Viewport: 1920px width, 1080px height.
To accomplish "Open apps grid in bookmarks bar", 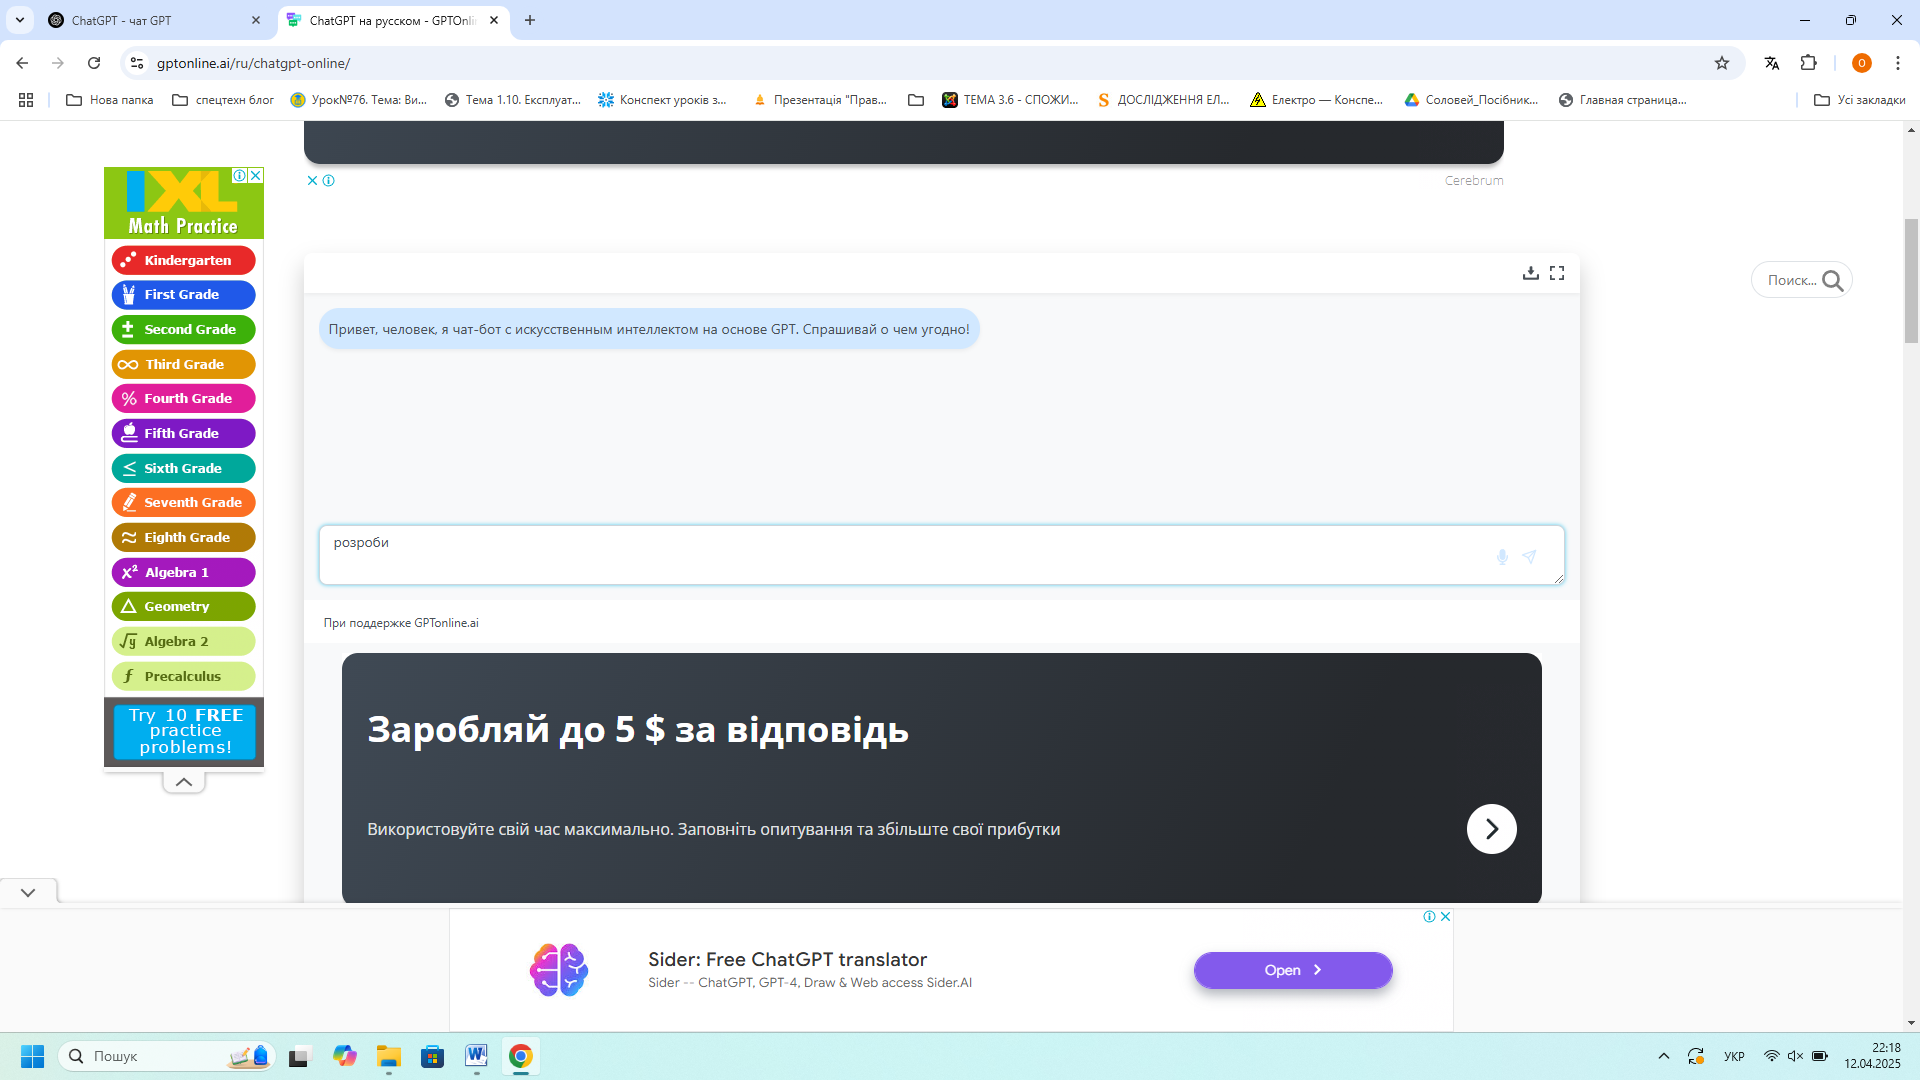I will coord(26,100).
